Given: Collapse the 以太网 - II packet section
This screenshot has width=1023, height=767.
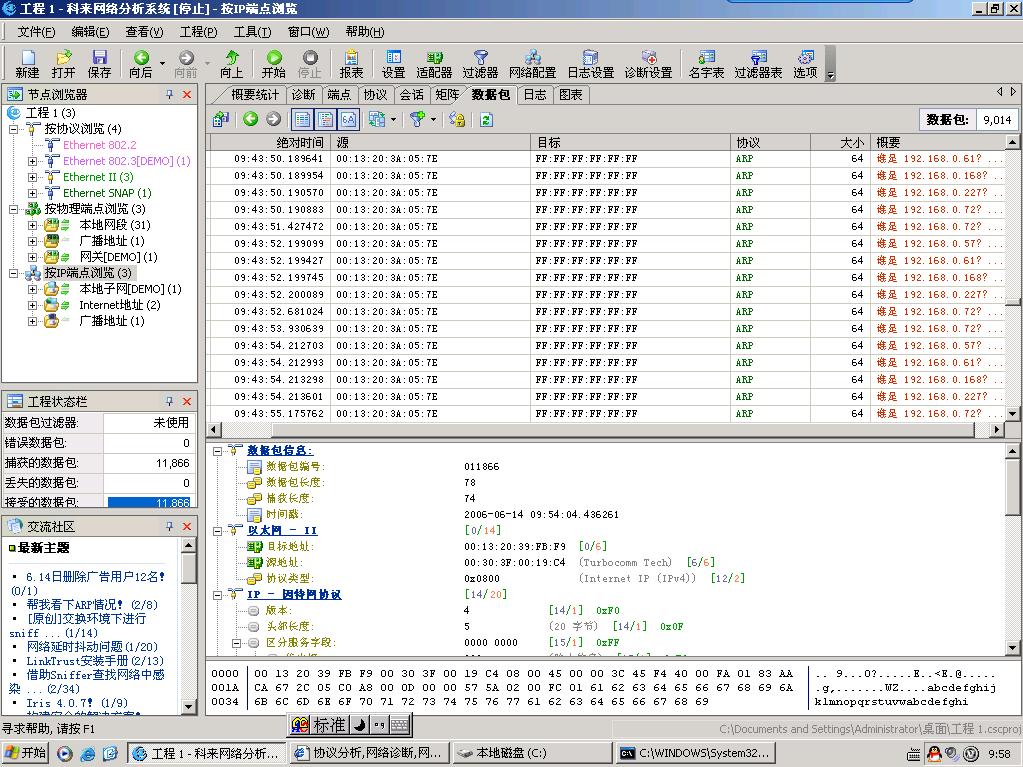Looking at the screenshot, I should (219, 531).
